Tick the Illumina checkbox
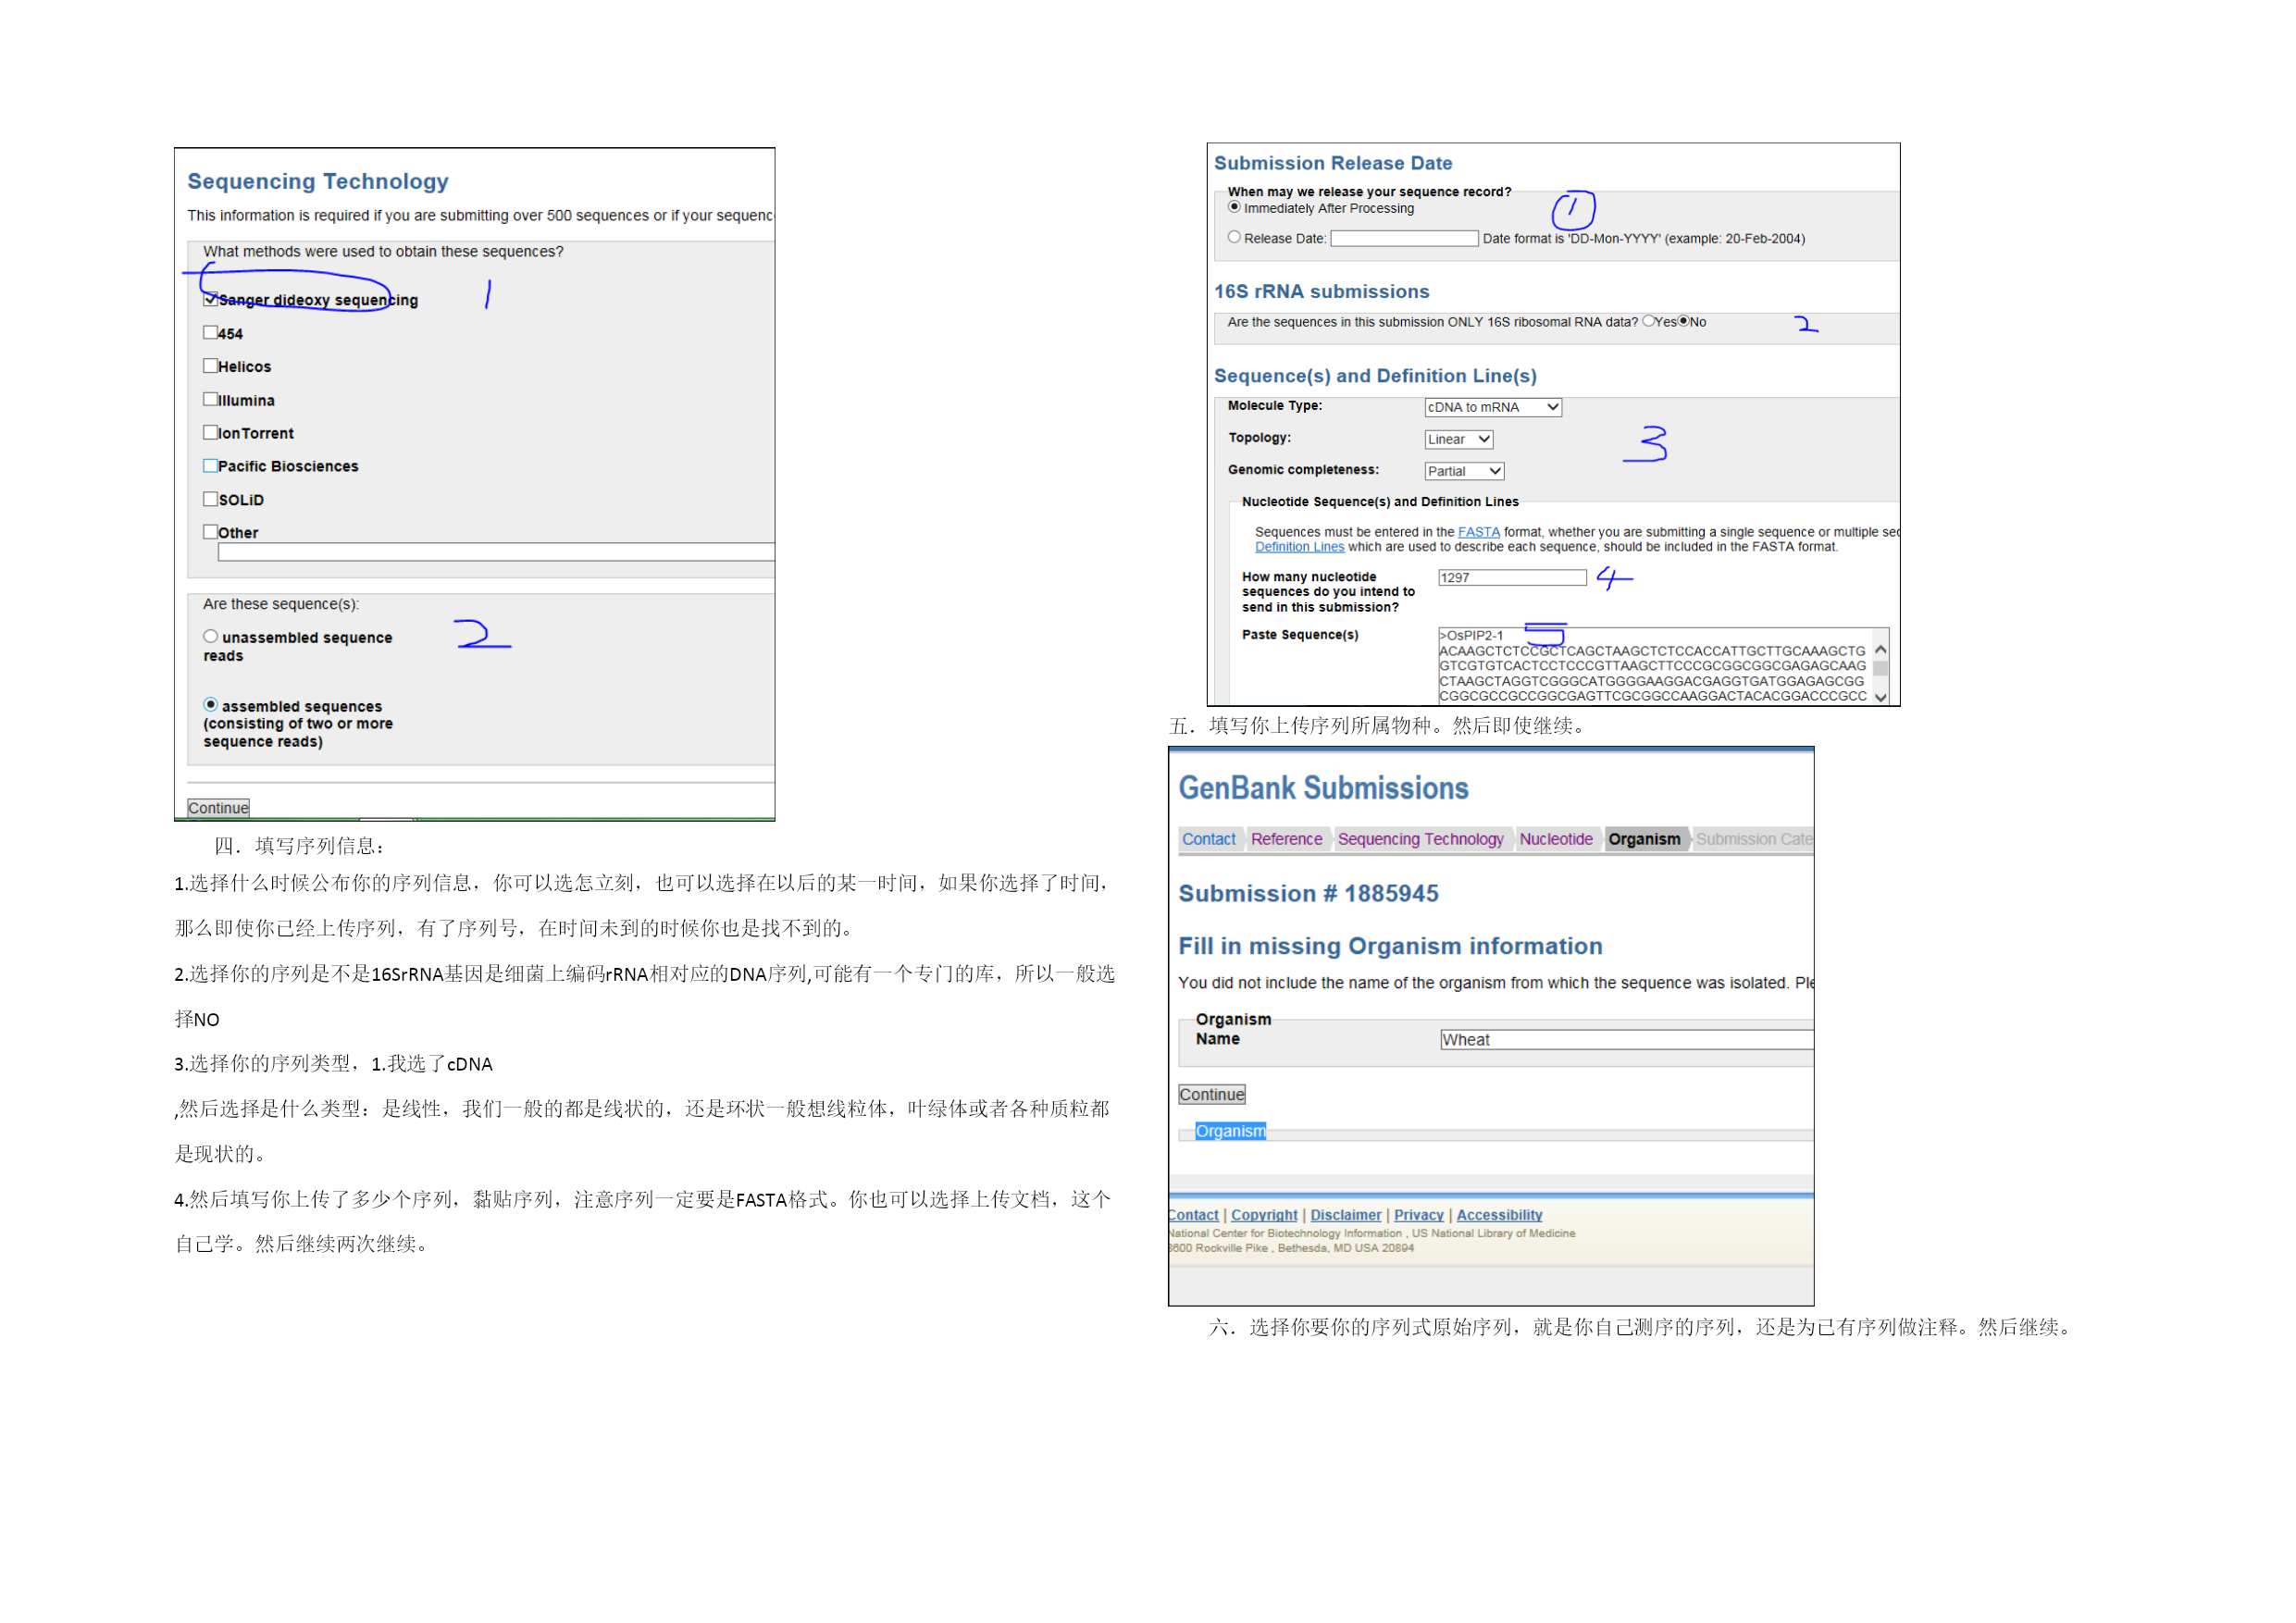 (210, 399)
